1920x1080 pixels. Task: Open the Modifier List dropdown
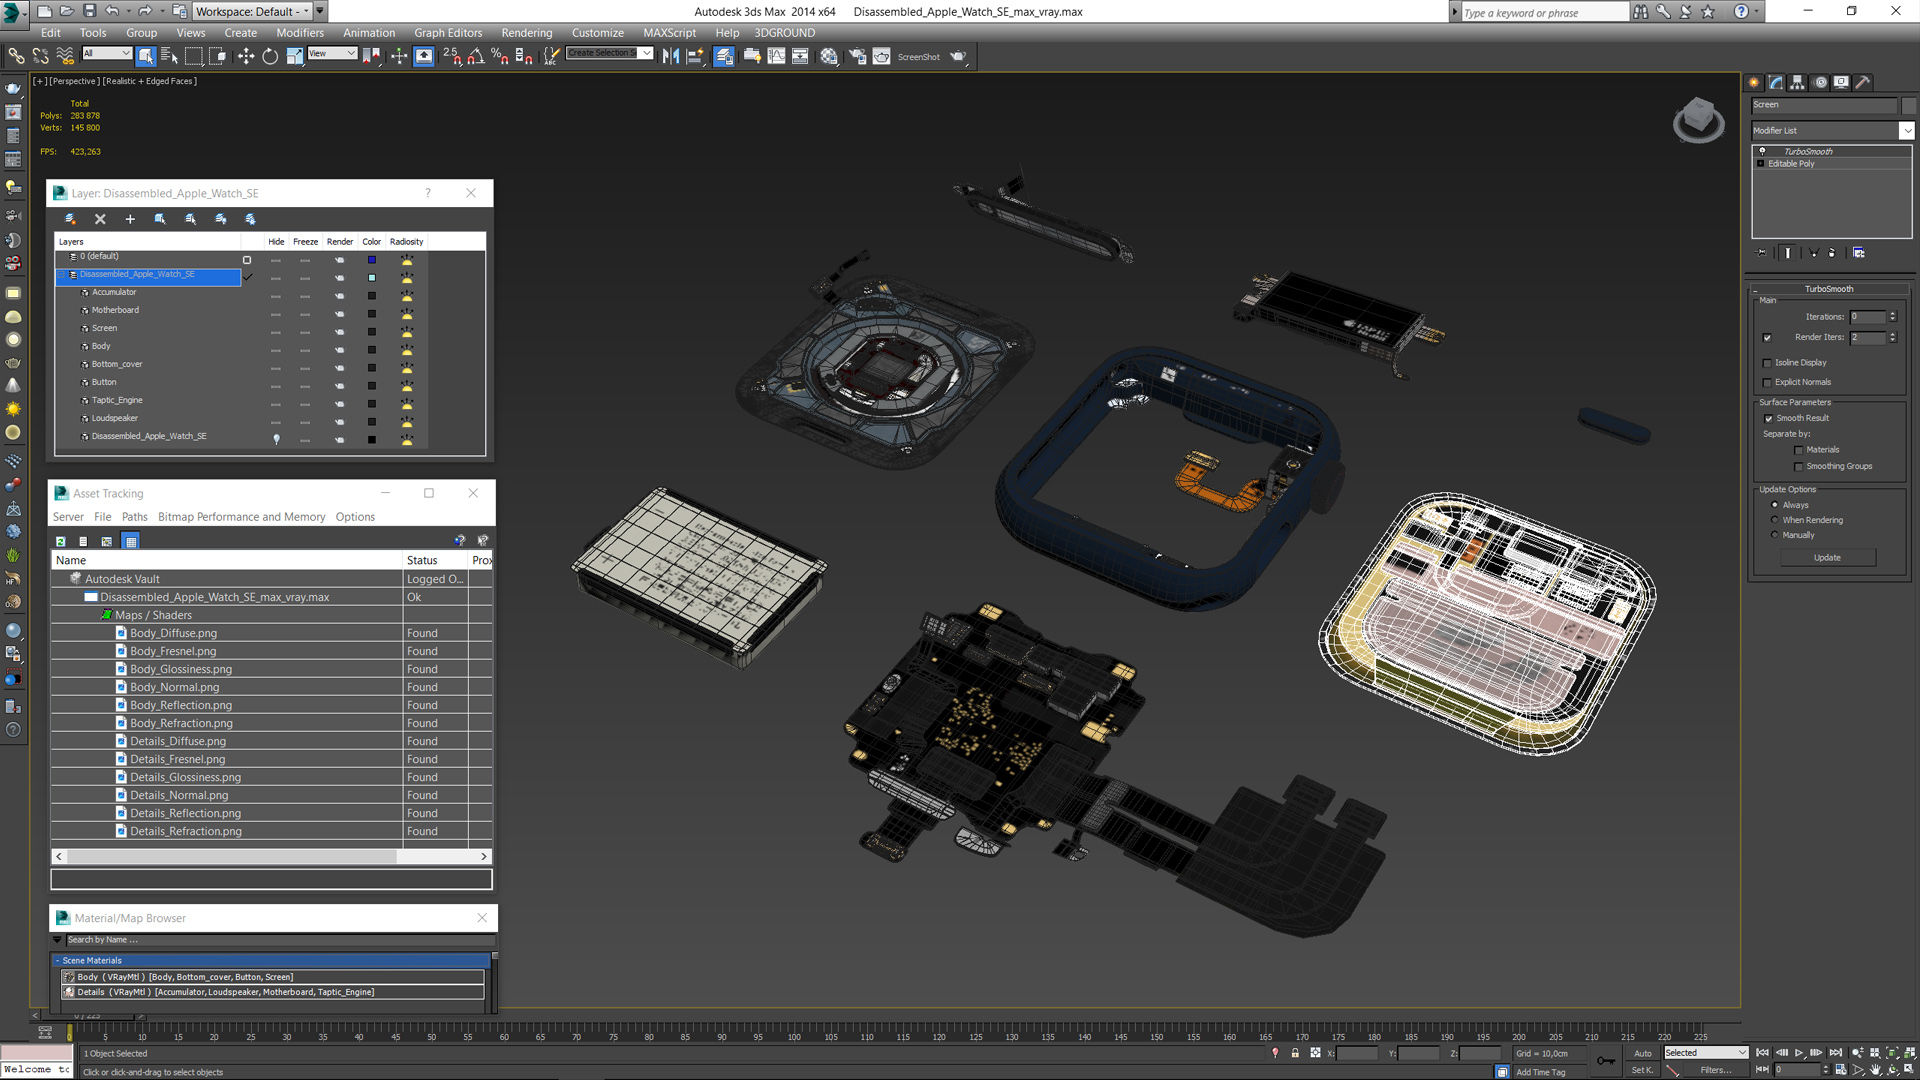tap(1906, 131)
